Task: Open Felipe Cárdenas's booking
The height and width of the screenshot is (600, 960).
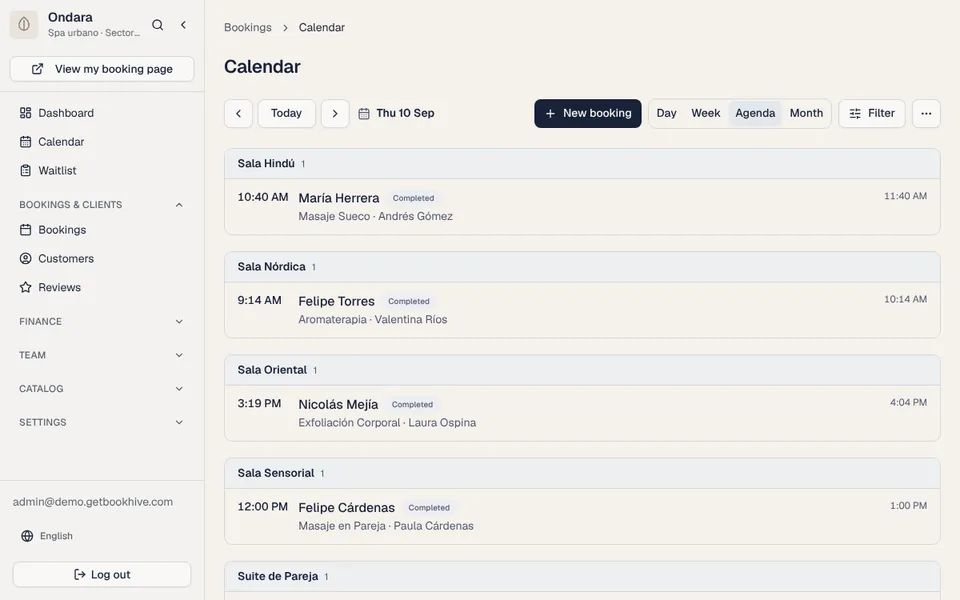Action: tap(582, 516)
